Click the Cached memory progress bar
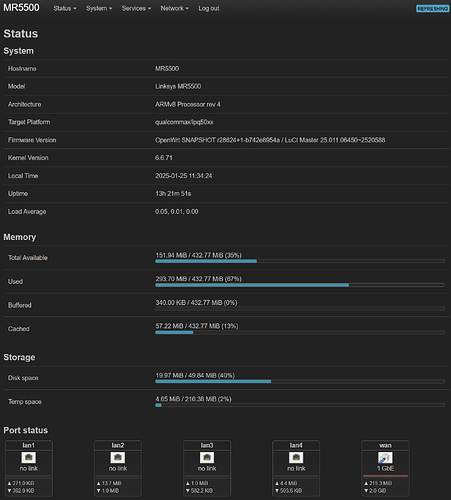This screenshot has height=500, width=451. [300, 332]
